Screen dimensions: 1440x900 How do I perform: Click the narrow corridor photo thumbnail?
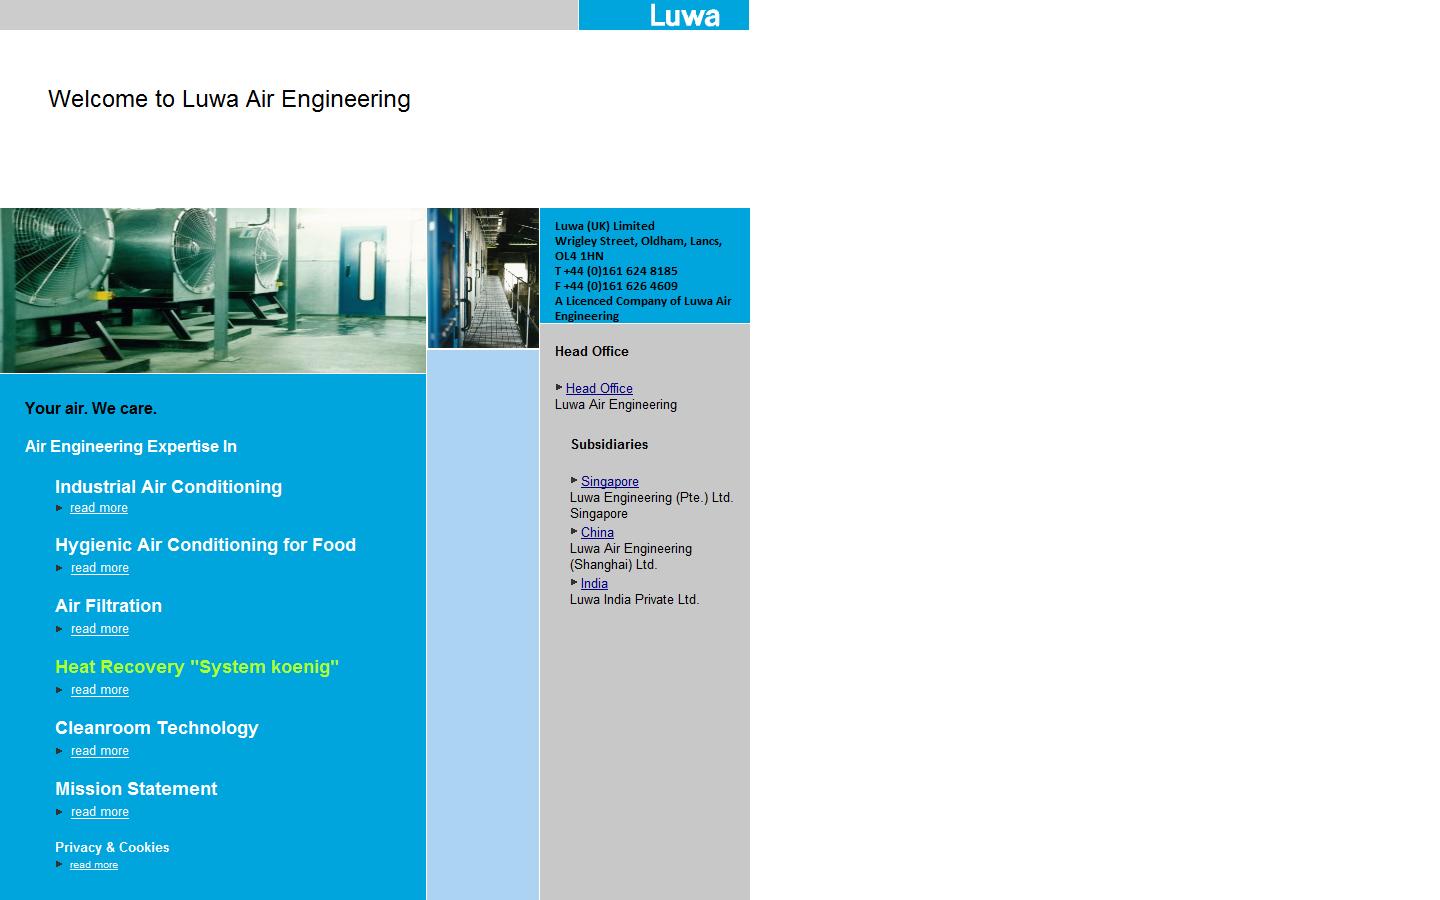click(x=483, y=277)
